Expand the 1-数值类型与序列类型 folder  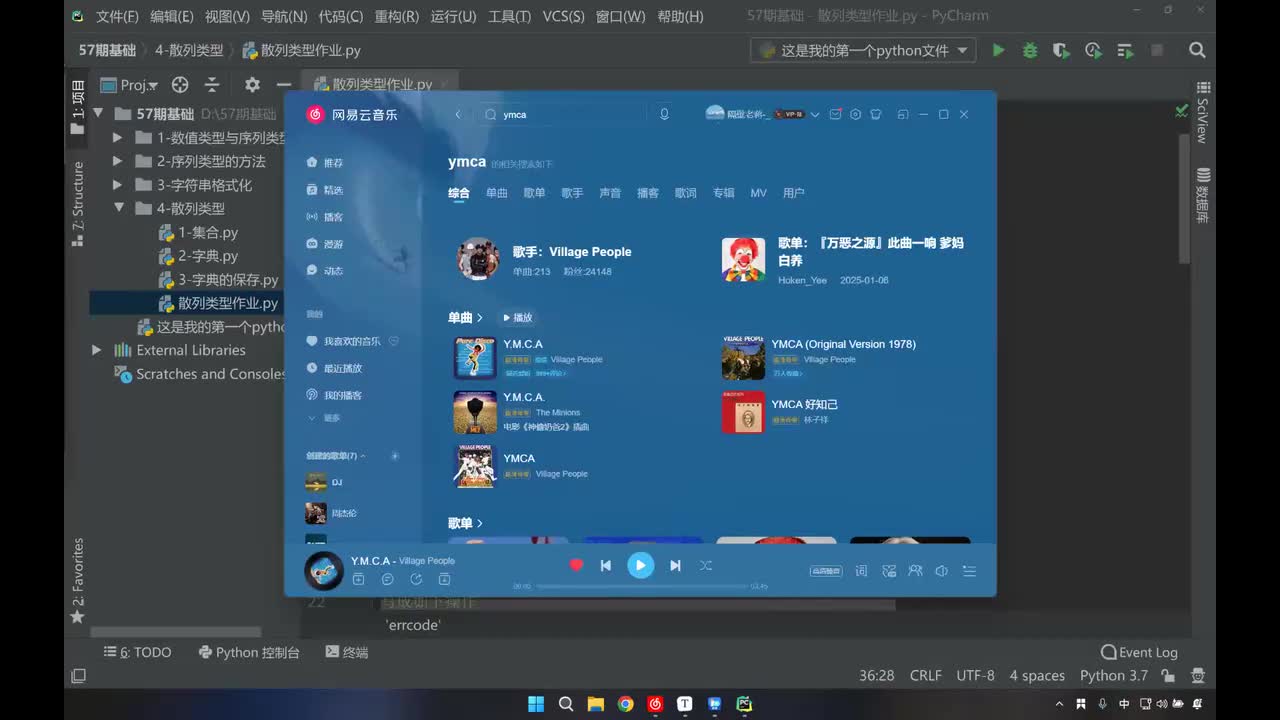[x=118, y=138]
